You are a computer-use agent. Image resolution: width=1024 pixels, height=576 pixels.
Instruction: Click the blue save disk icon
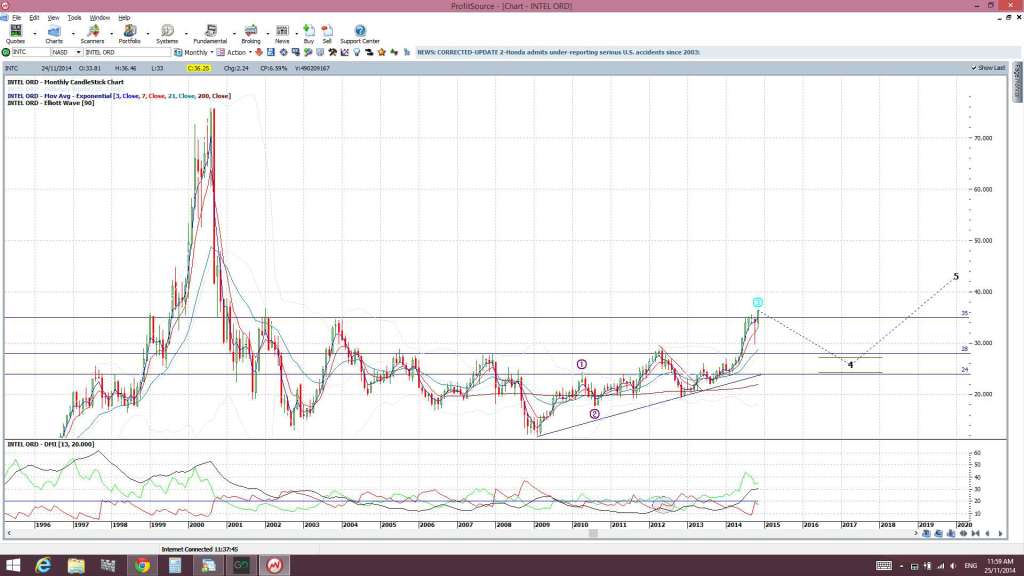[x=270, y=52]
